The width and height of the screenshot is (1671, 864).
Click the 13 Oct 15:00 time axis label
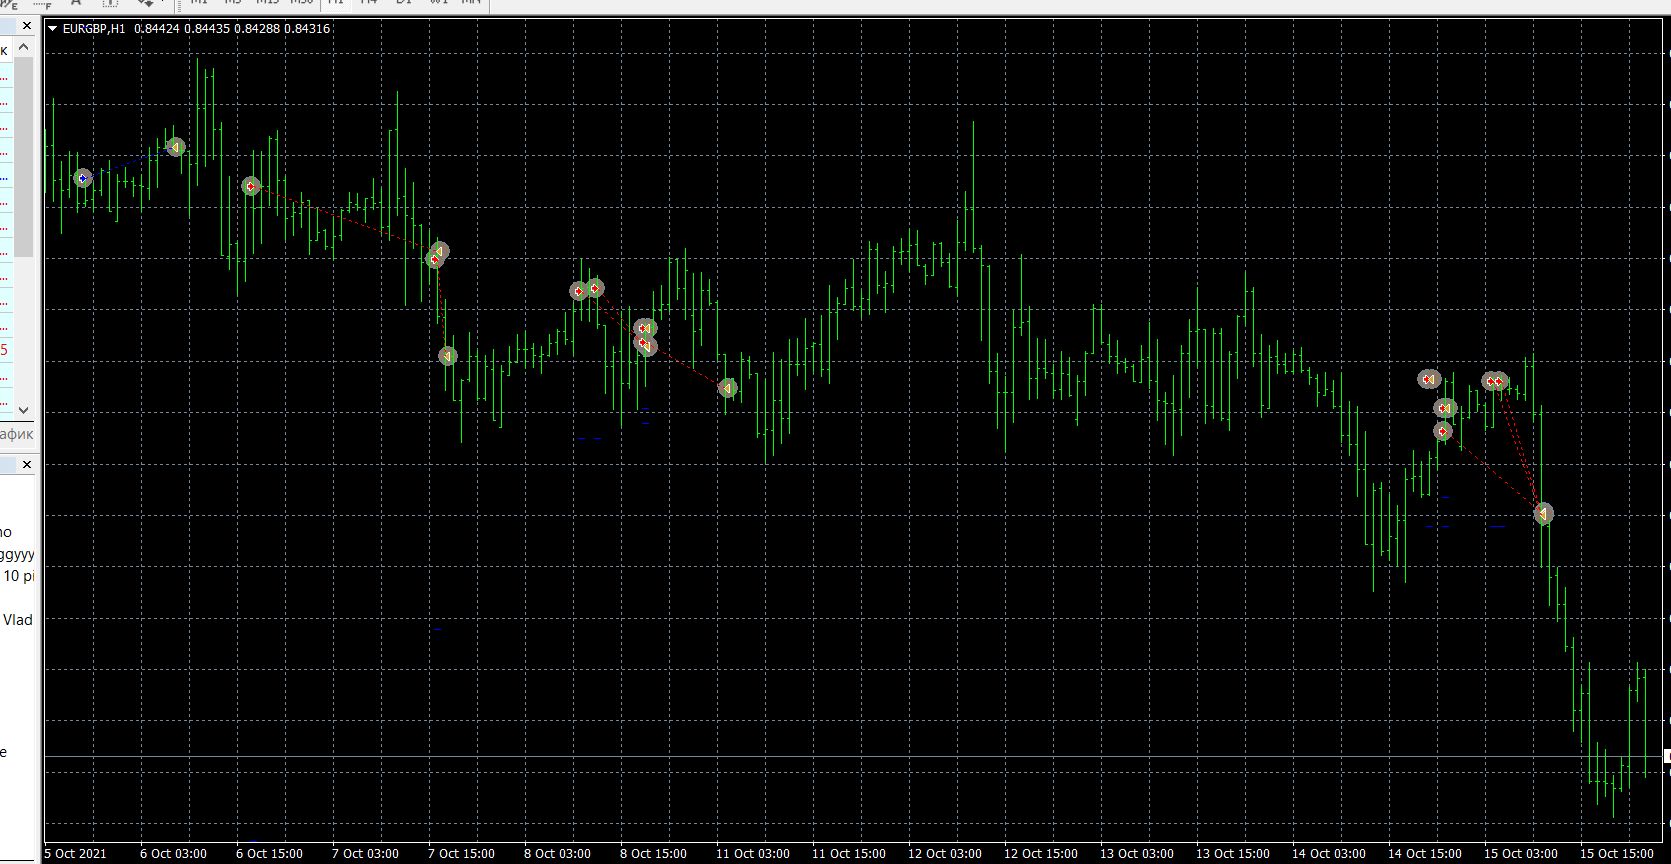tap(1233, 854)
